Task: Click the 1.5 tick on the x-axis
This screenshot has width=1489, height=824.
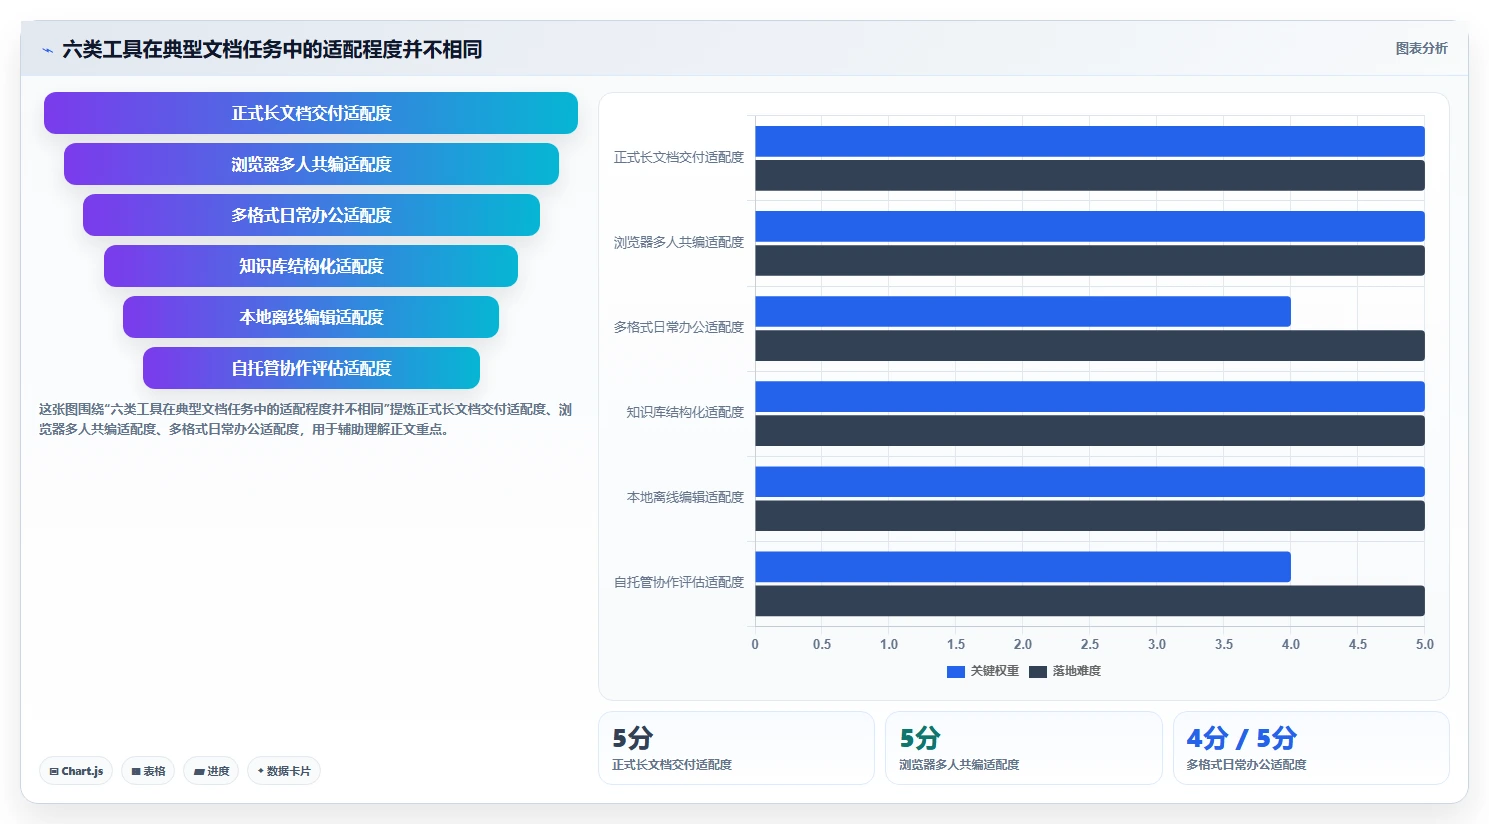Action: (956, 644)
